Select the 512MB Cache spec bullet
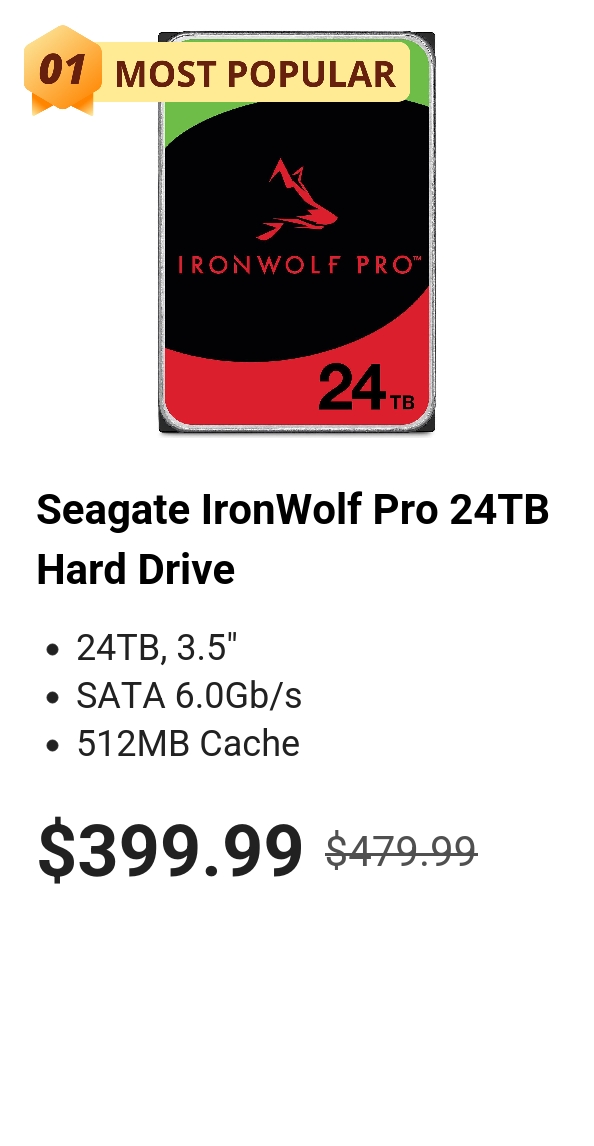This screenshot has width=594, height=1146. tap(189, 744)
